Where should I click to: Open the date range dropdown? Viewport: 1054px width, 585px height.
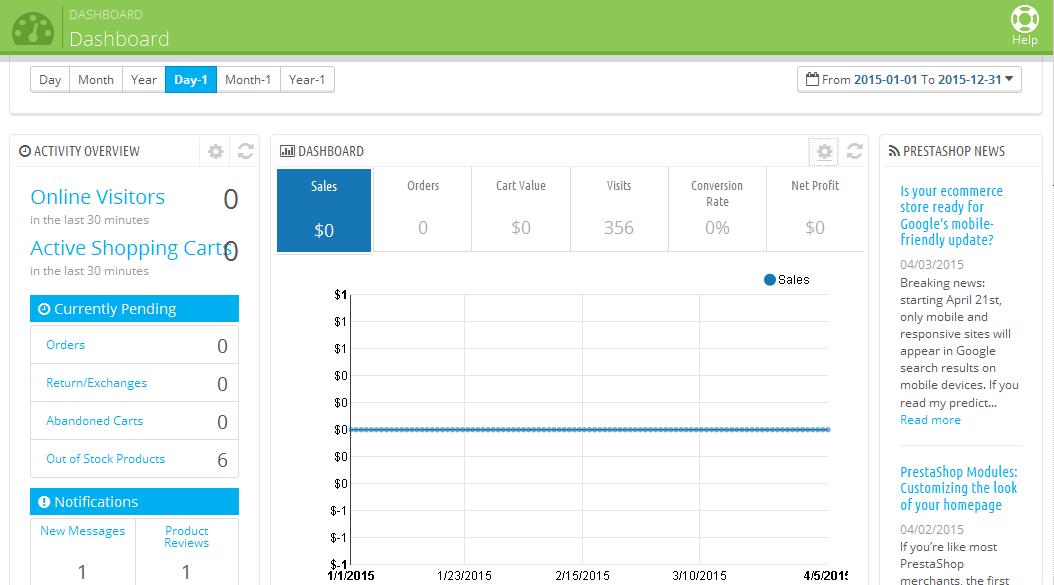[909, 79]
